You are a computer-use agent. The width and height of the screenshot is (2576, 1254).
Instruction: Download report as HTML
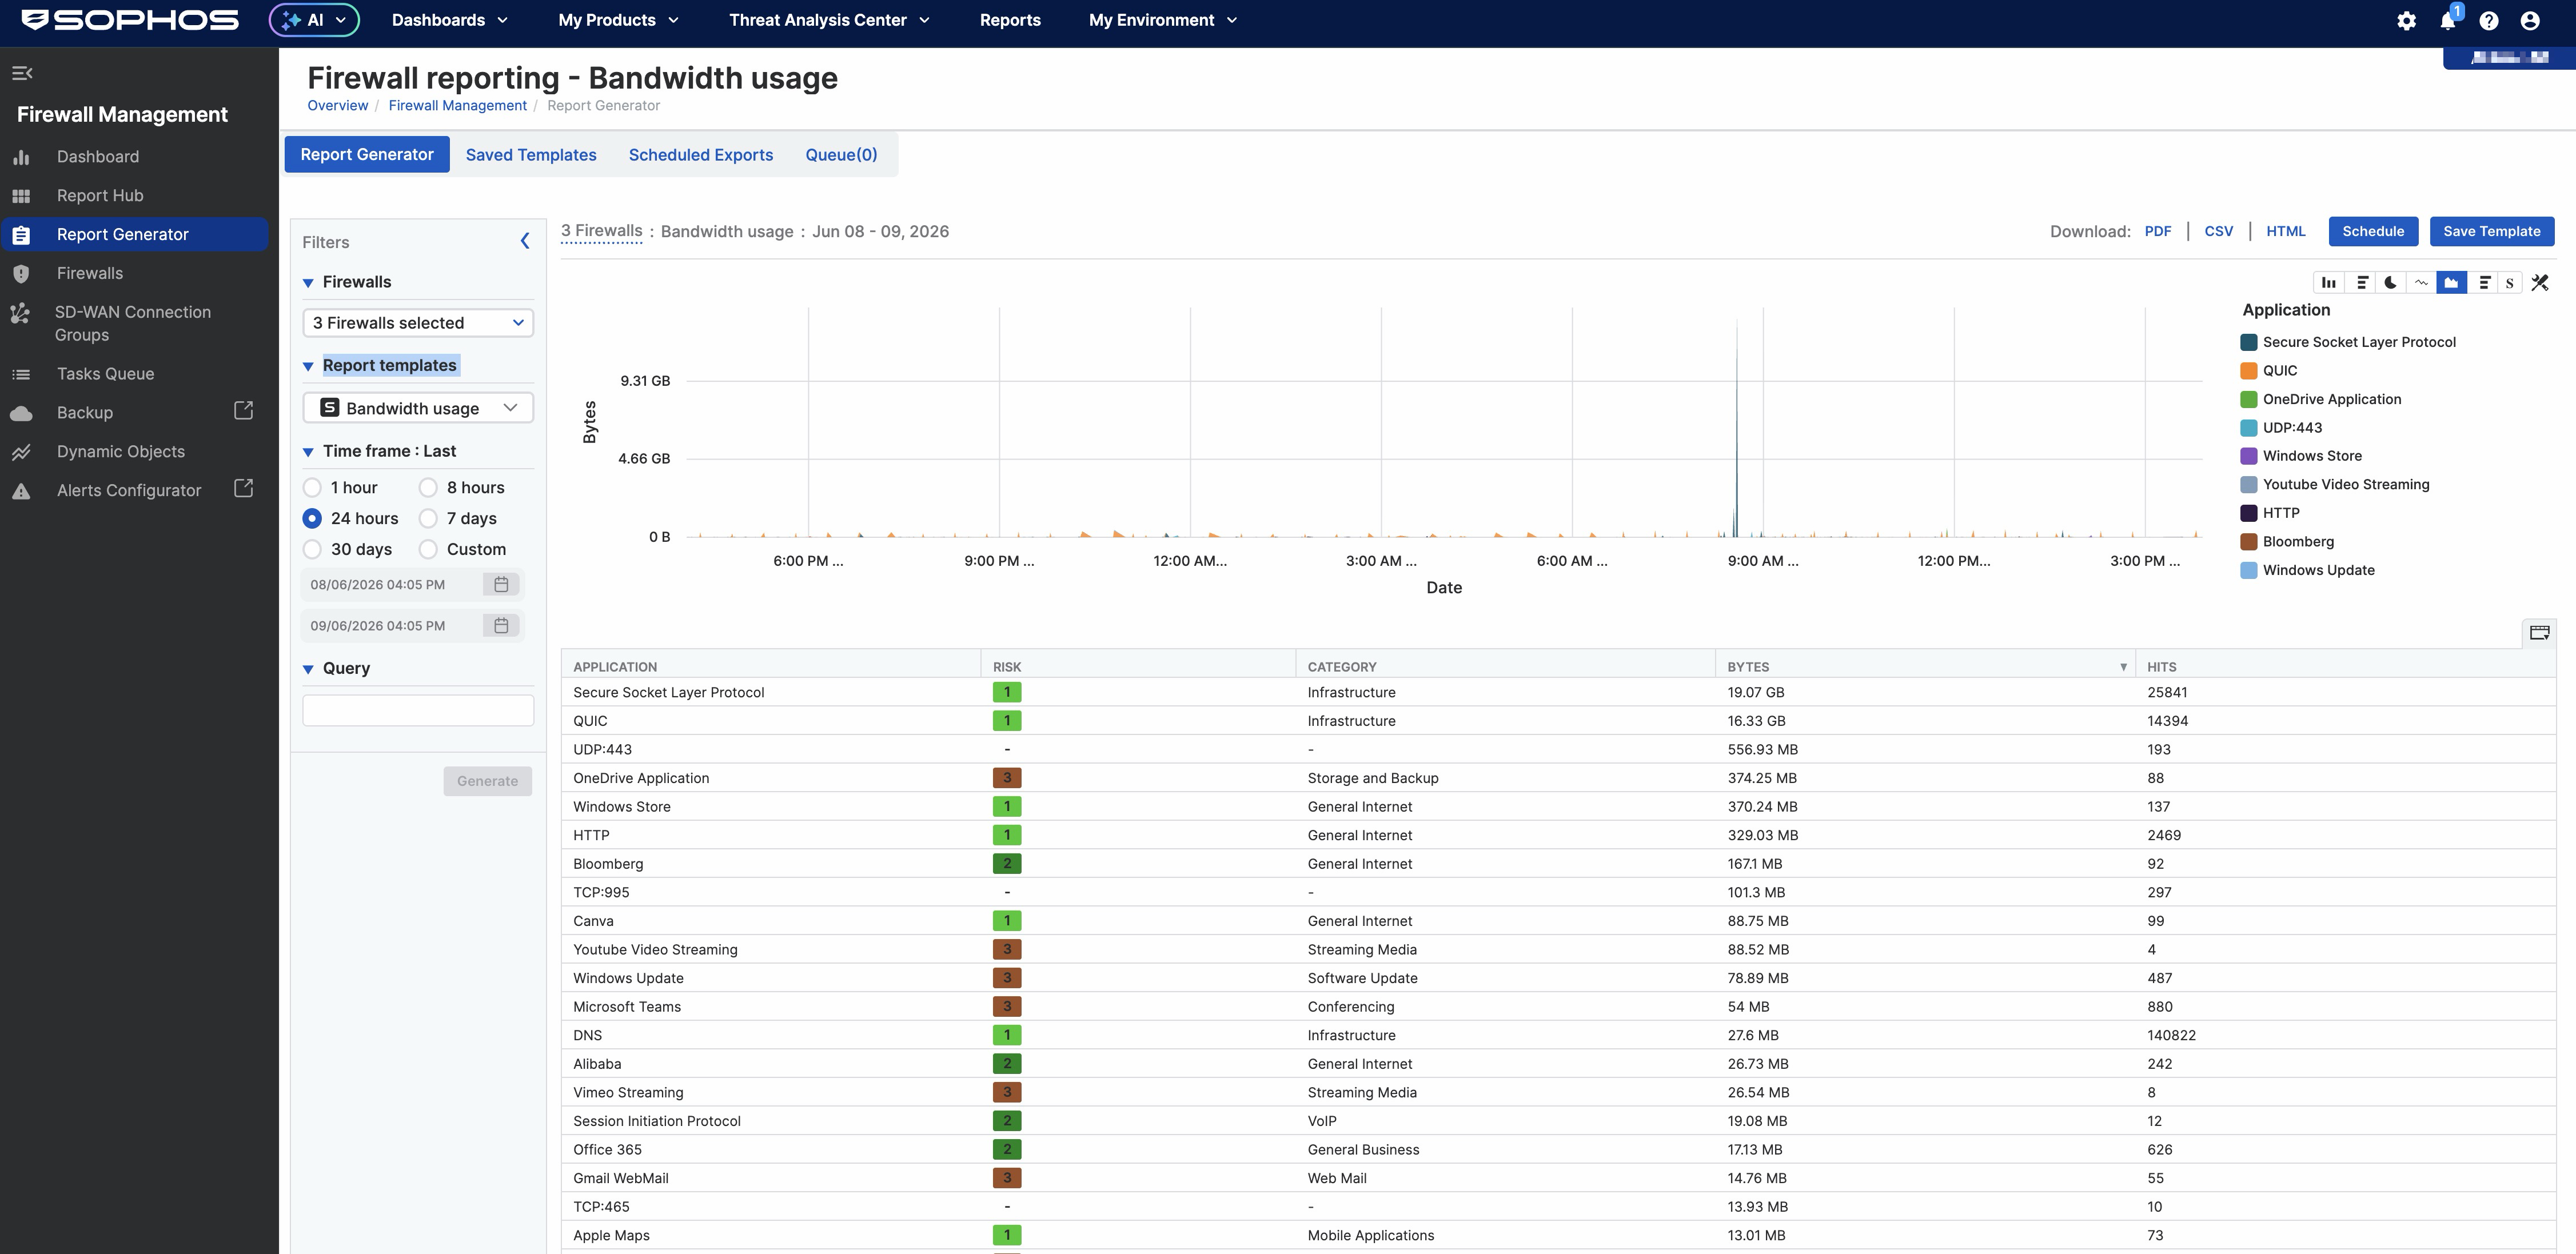tap(2285, 231)
